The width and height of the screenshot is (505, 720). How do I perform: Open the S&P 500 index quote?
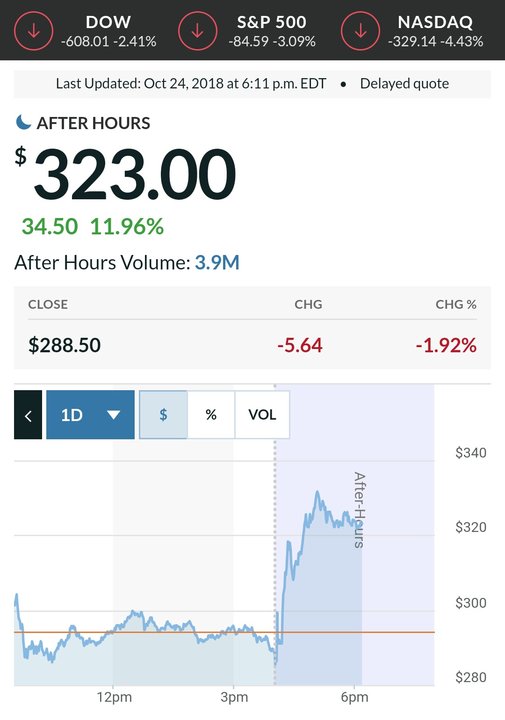point(272,31)
